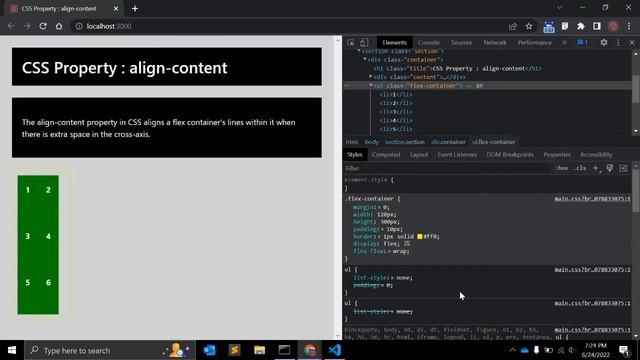This screenshot has height=360, width=640.
Task: Open the Extensions puzzle icon
Action: pyautogui.click(x=581, y=26)
